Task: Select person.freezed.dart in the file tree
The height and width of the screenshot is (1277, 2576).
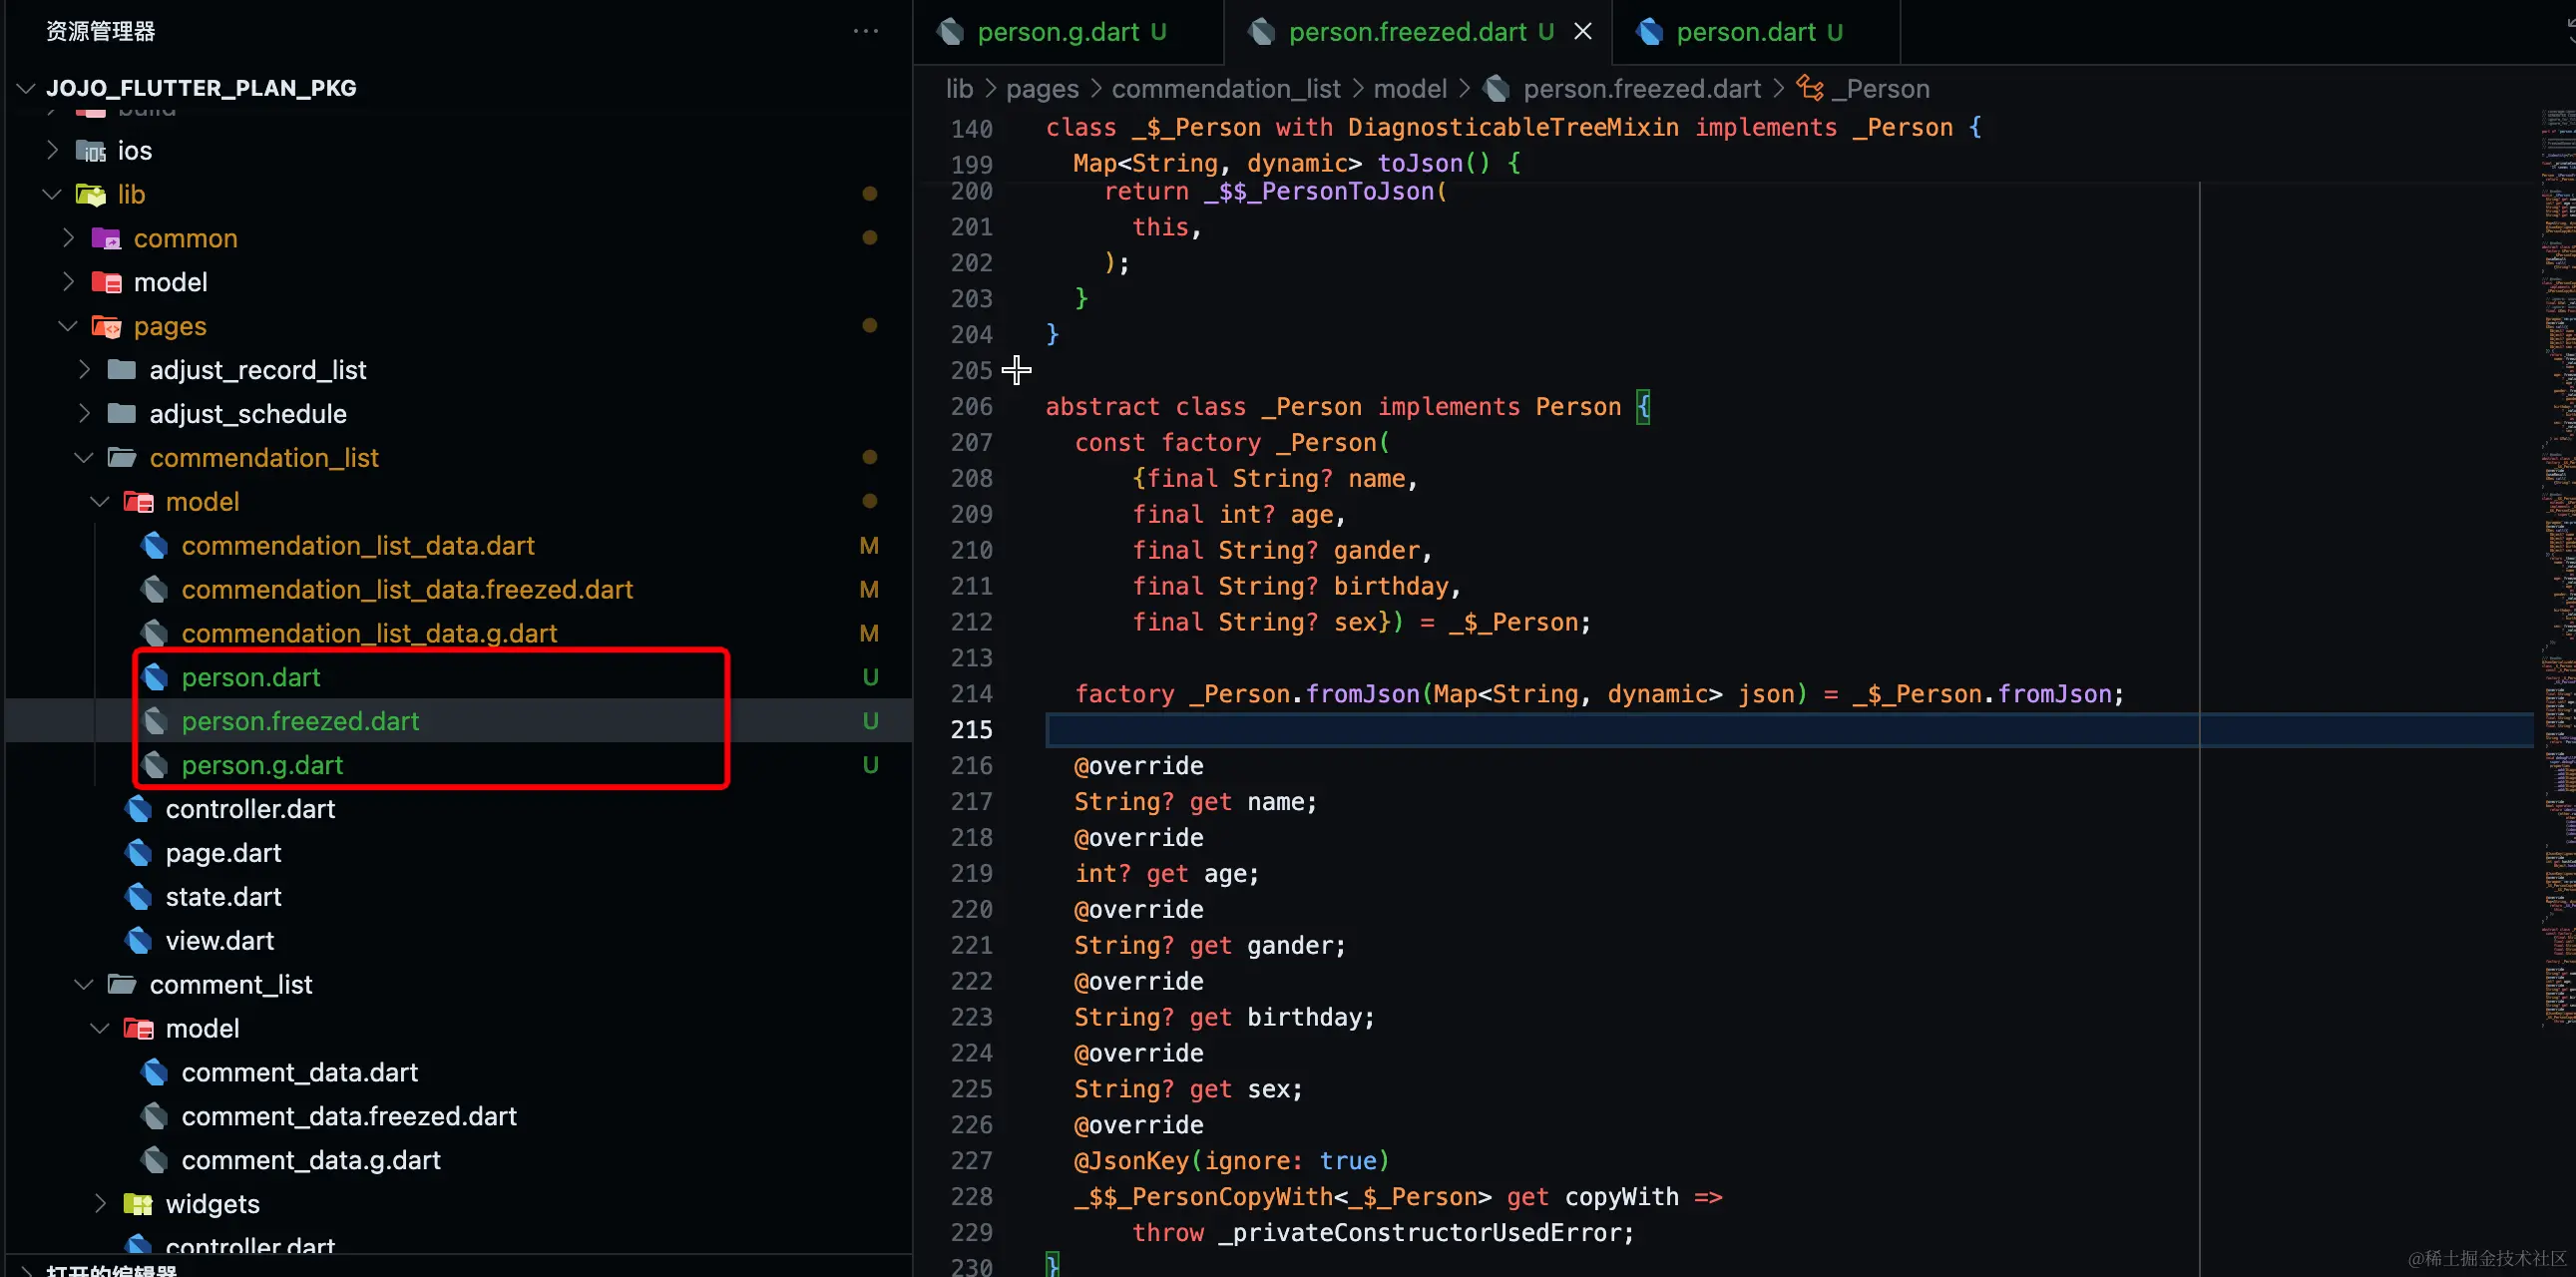Action: pyautogui.click(x=300, y=721)
